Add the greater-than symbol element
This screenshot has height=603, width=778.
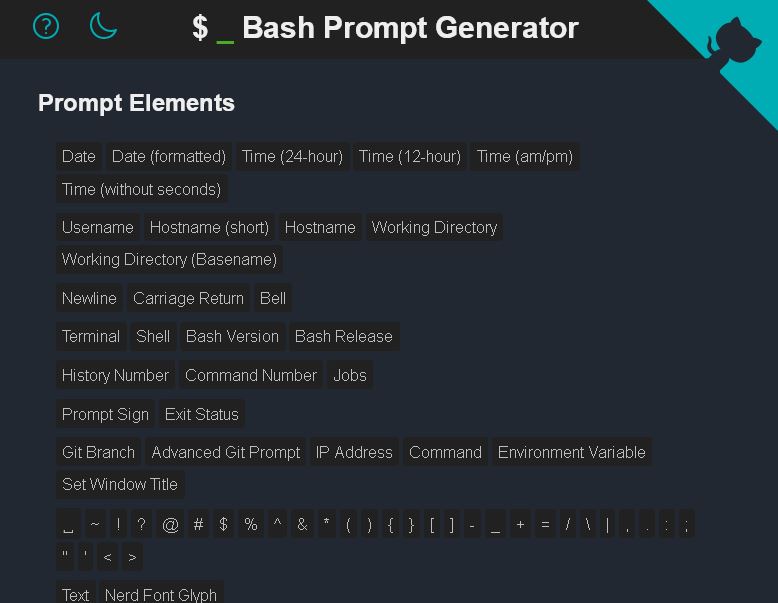132,557
